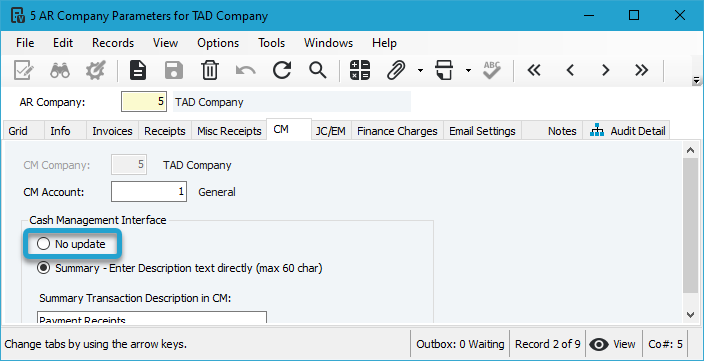704x361 pixels.
Task: Click the Outbox: 0 Waiting status
Action: [460, 344]
